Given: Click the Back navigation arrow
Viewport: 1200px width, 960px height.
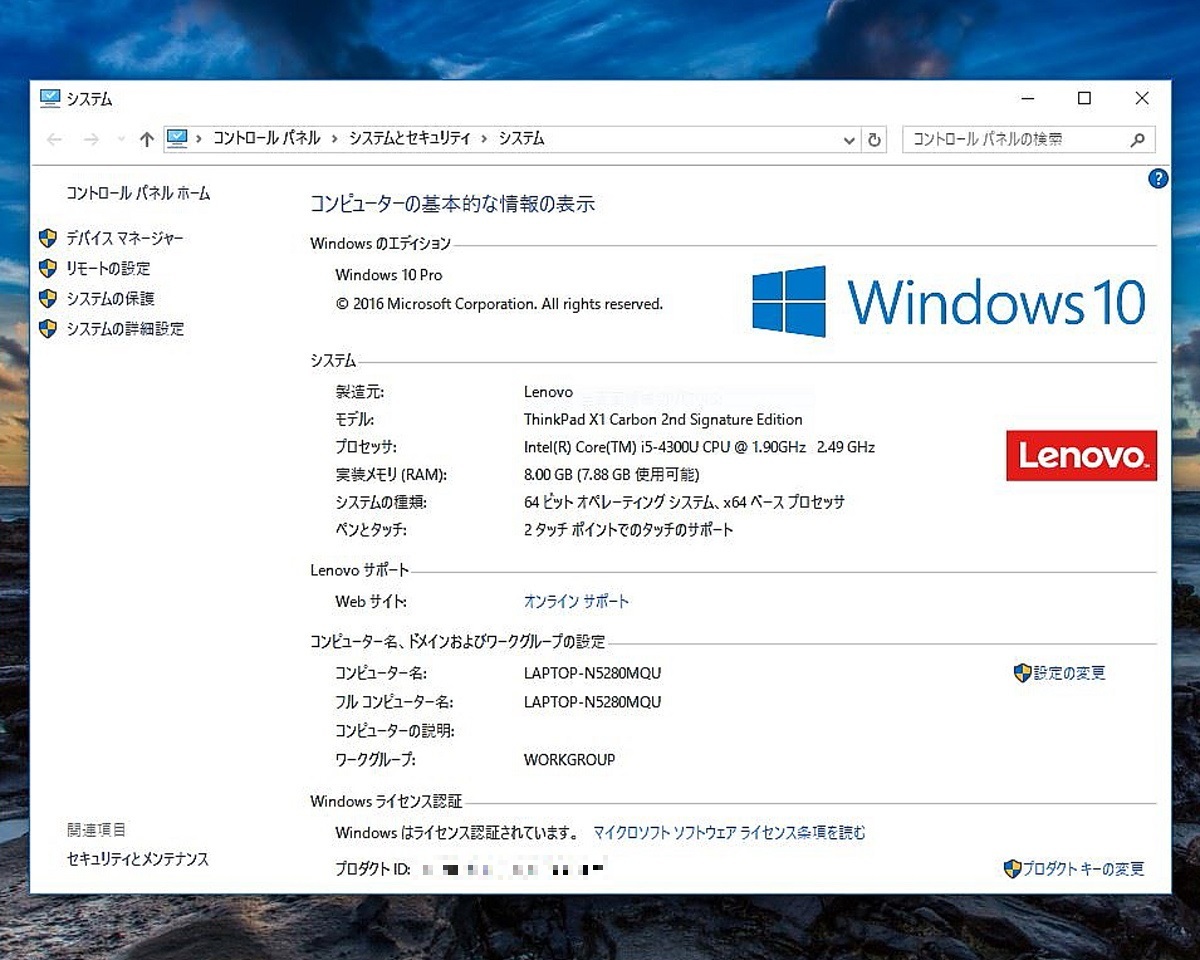Looking at the screenshot, I should point(55,140).
